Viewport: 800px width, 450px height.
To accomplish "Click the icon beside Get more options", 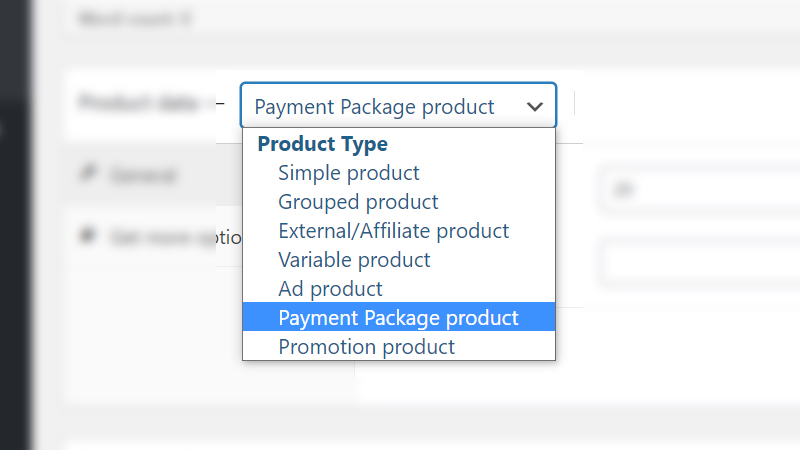I will [x=87, y=236].
